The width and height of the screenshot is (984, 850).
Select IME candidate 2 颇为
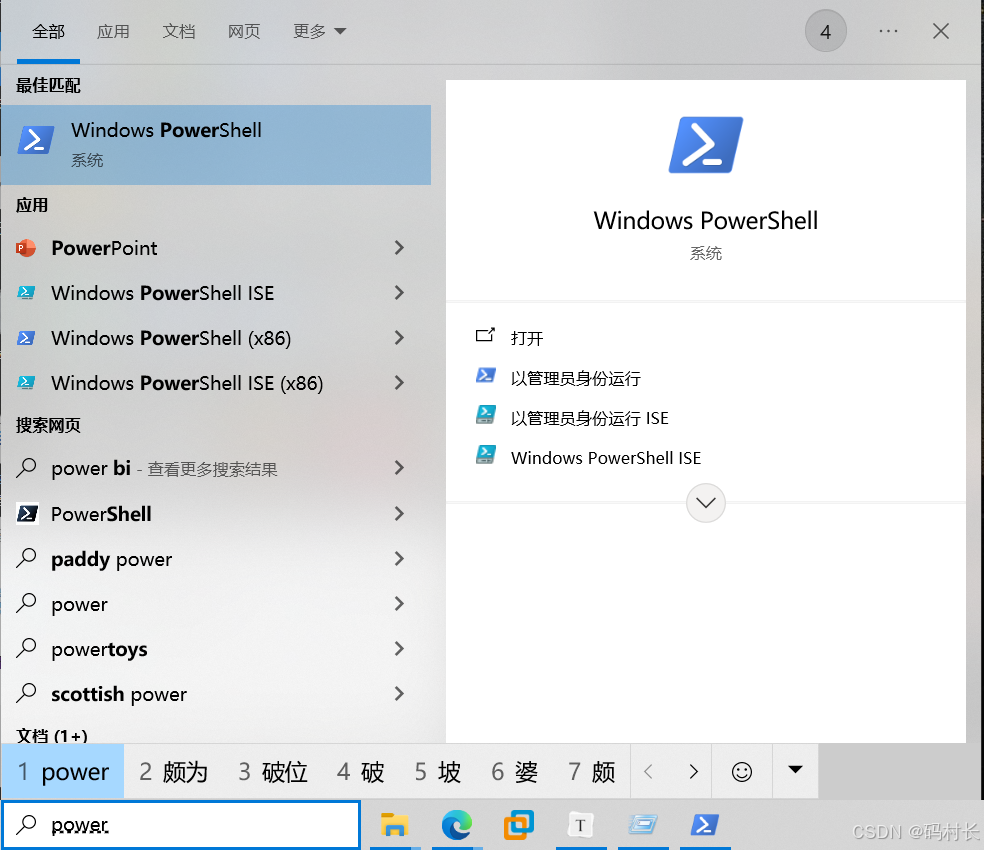pyautogui.click(x=173, y=772)
